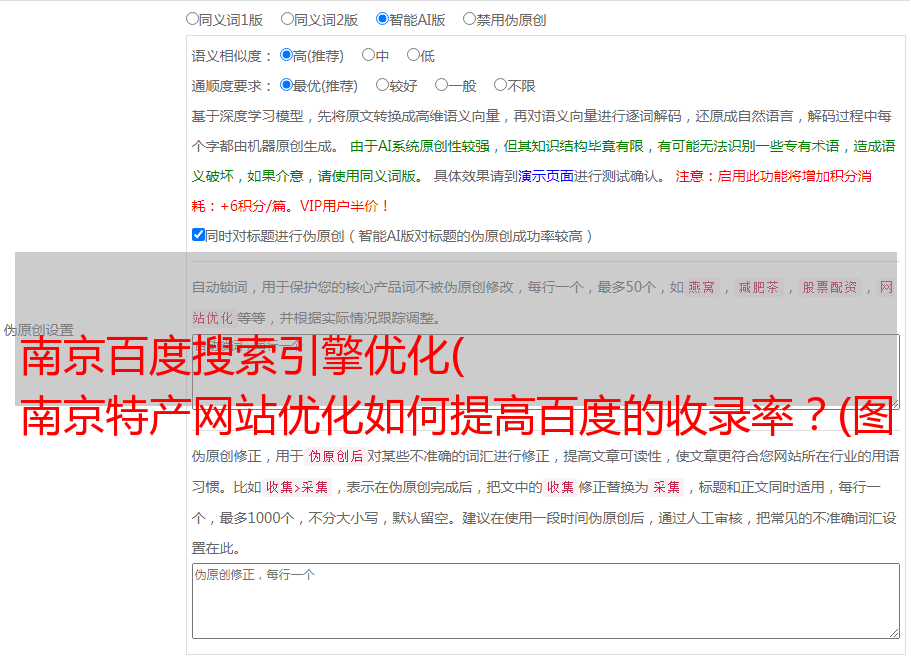Click the 减肥茶 example tag
Viewport: 911px width, 658px height.
click(759, 287)
